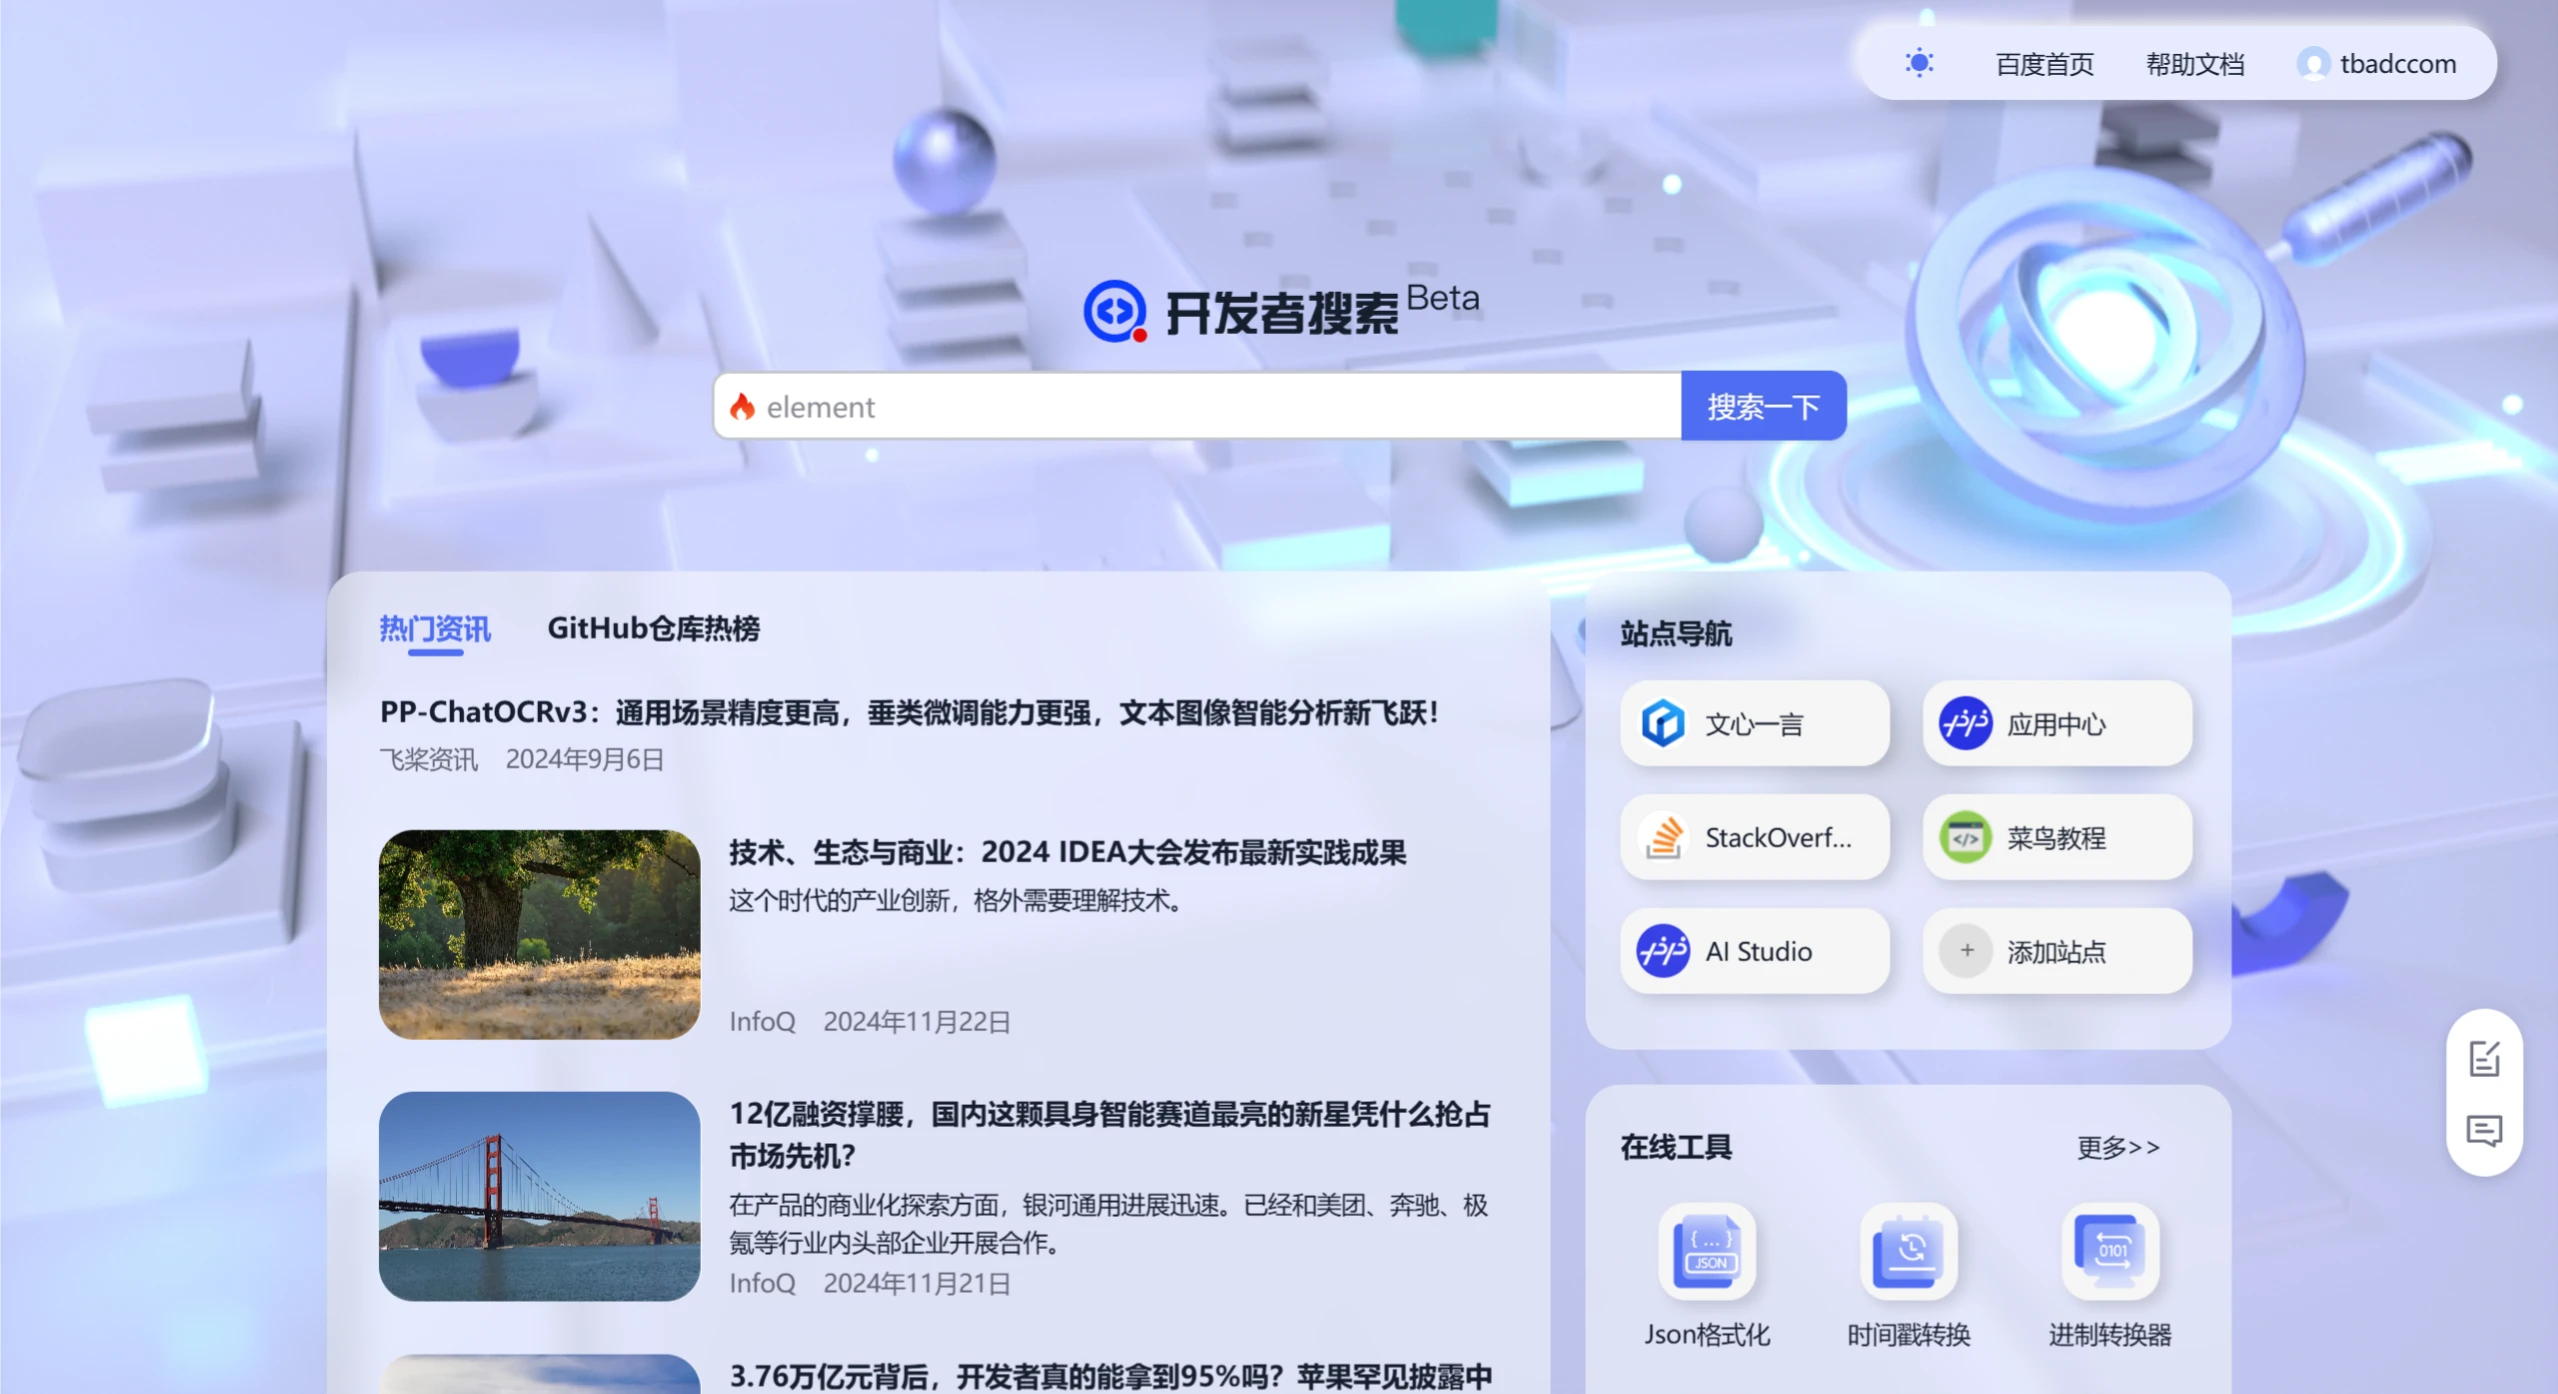Open the bridge article thumbnail image
The width and height of the screenshot is (2558, 1394).
click(x=538, y=1197)
